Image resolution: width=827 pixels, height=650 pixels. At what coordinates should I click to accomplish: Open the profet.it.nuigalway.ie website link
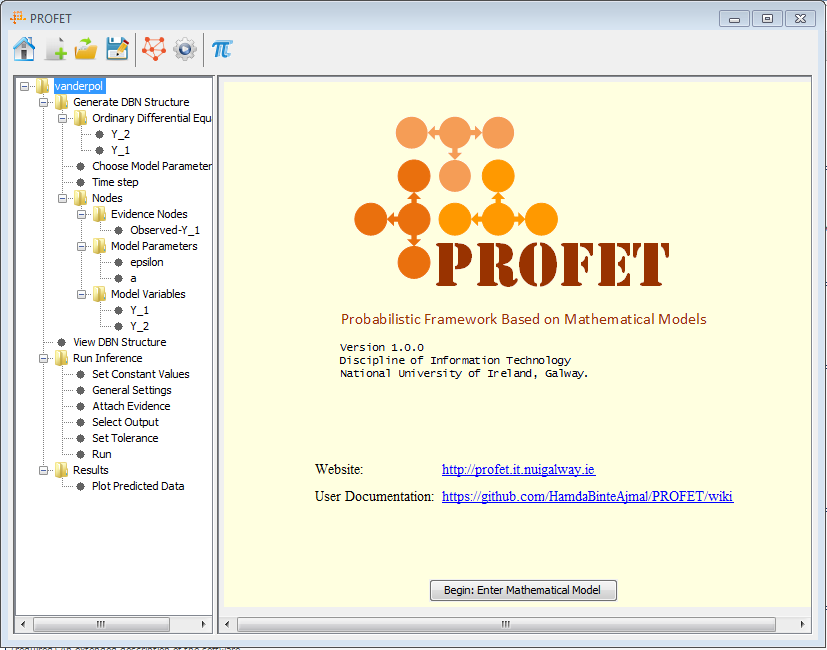(x=518, y=469)
